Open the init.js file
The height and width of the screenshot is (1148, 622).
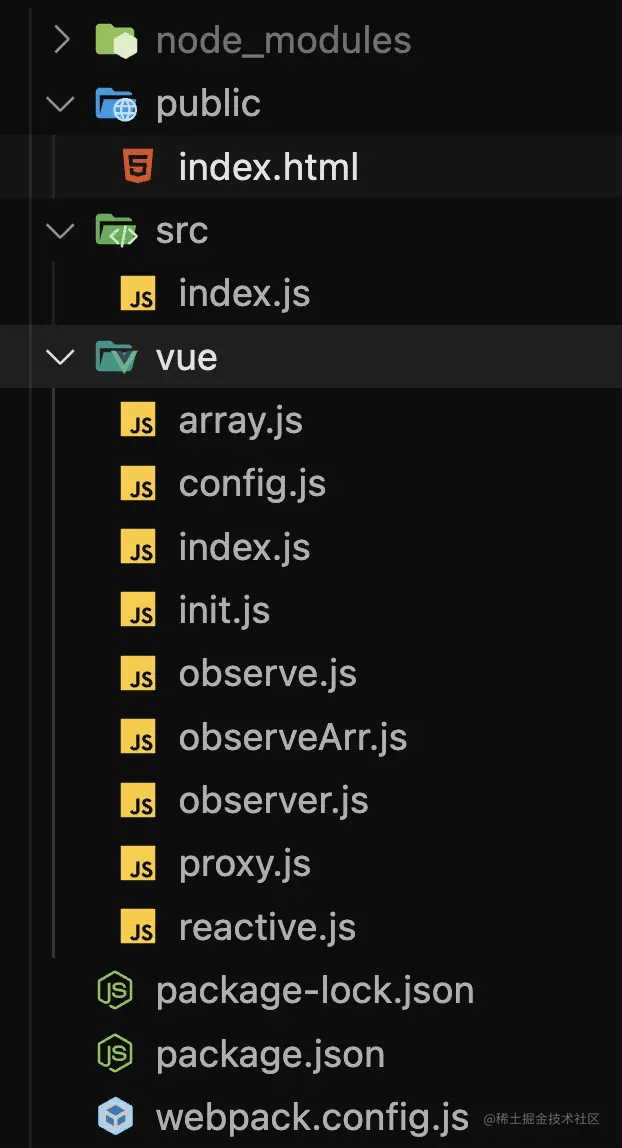click(x=224, y=610)
